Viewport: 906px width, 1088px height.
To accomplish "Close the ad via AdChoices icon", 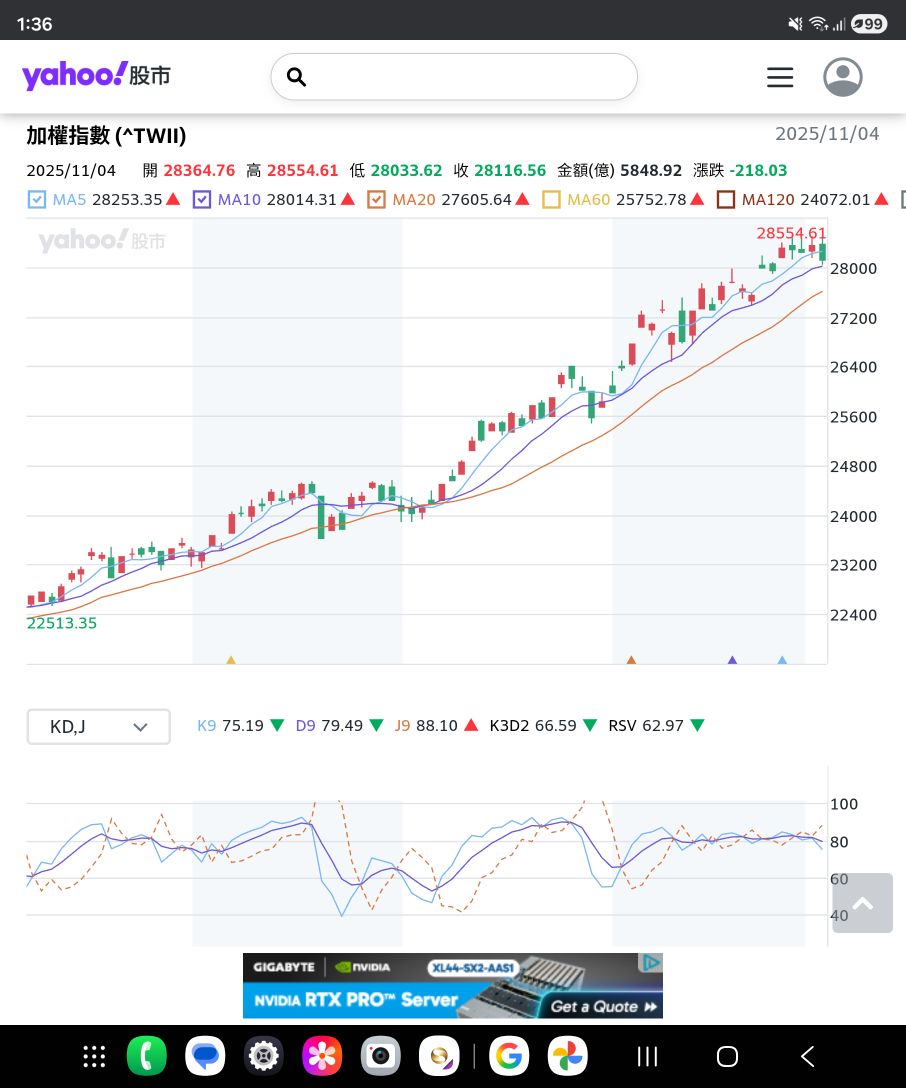I will (x=650, y=962).
